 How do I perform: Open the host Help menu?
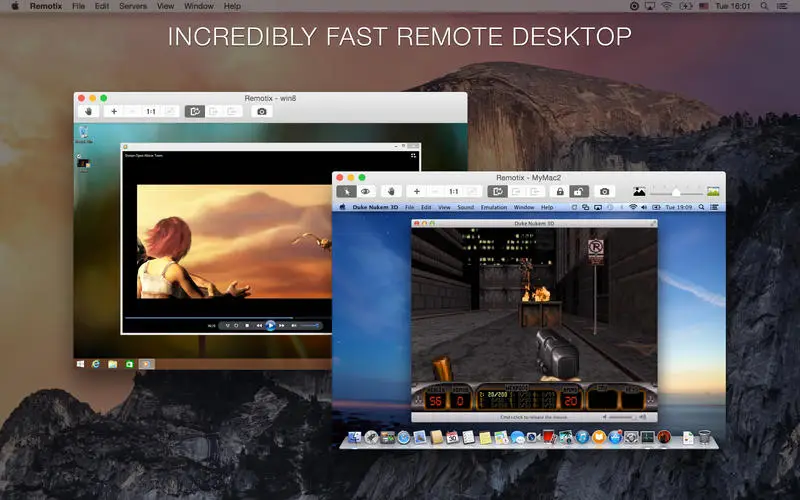pos(232,6)
